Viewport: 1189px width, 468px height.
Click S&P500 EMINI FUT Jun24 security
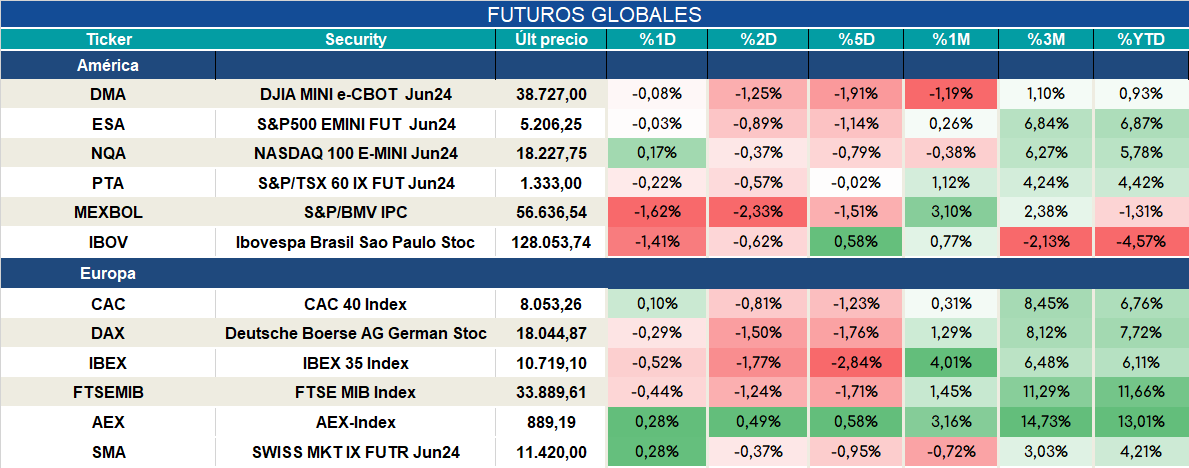356,124
